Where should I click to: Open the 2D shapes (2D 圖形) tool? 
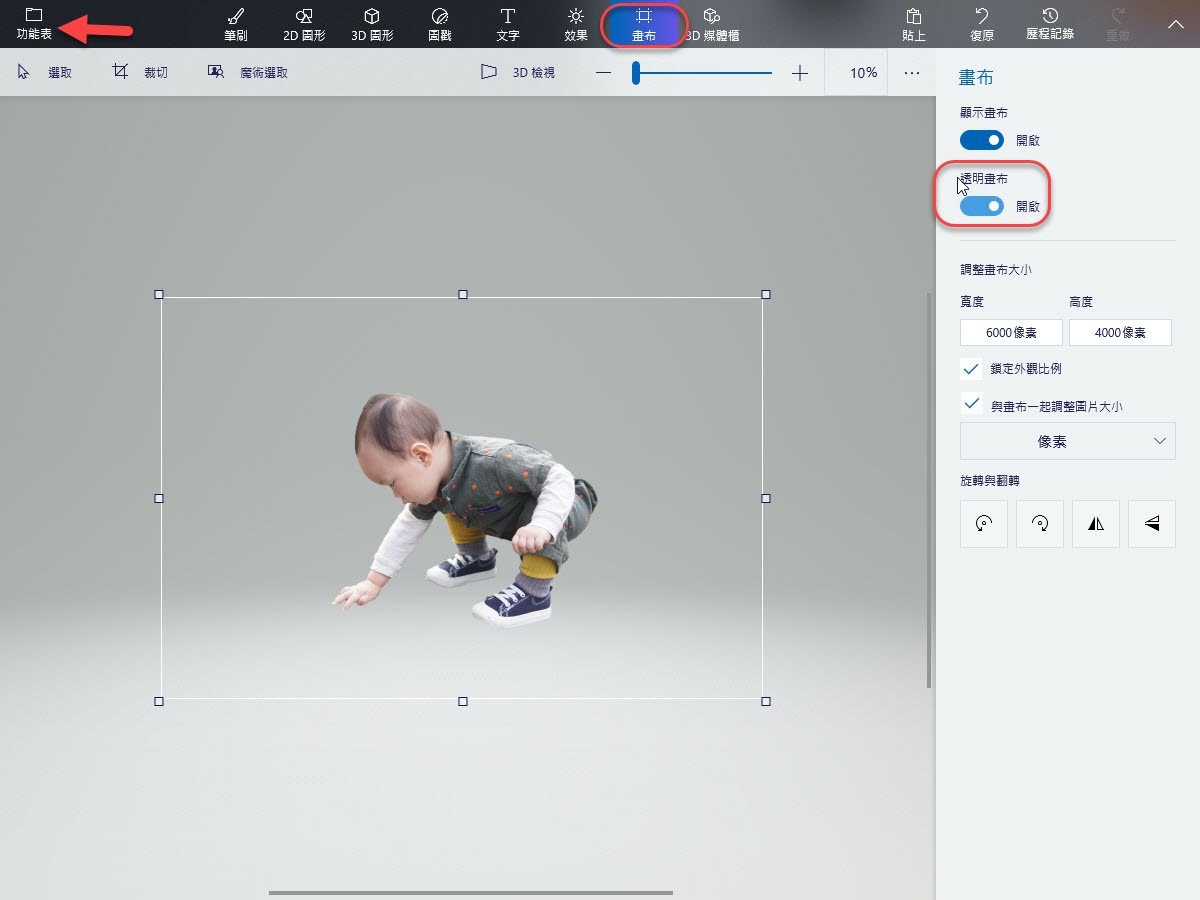[x=304, y=24]
